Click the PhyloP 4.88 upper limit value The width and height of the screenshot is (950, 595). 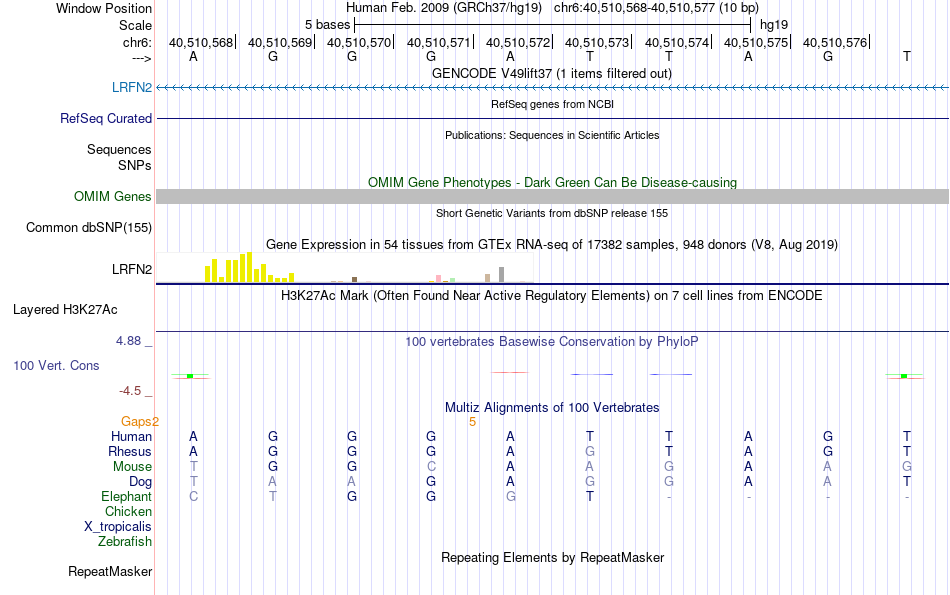[x=128, y=341]
